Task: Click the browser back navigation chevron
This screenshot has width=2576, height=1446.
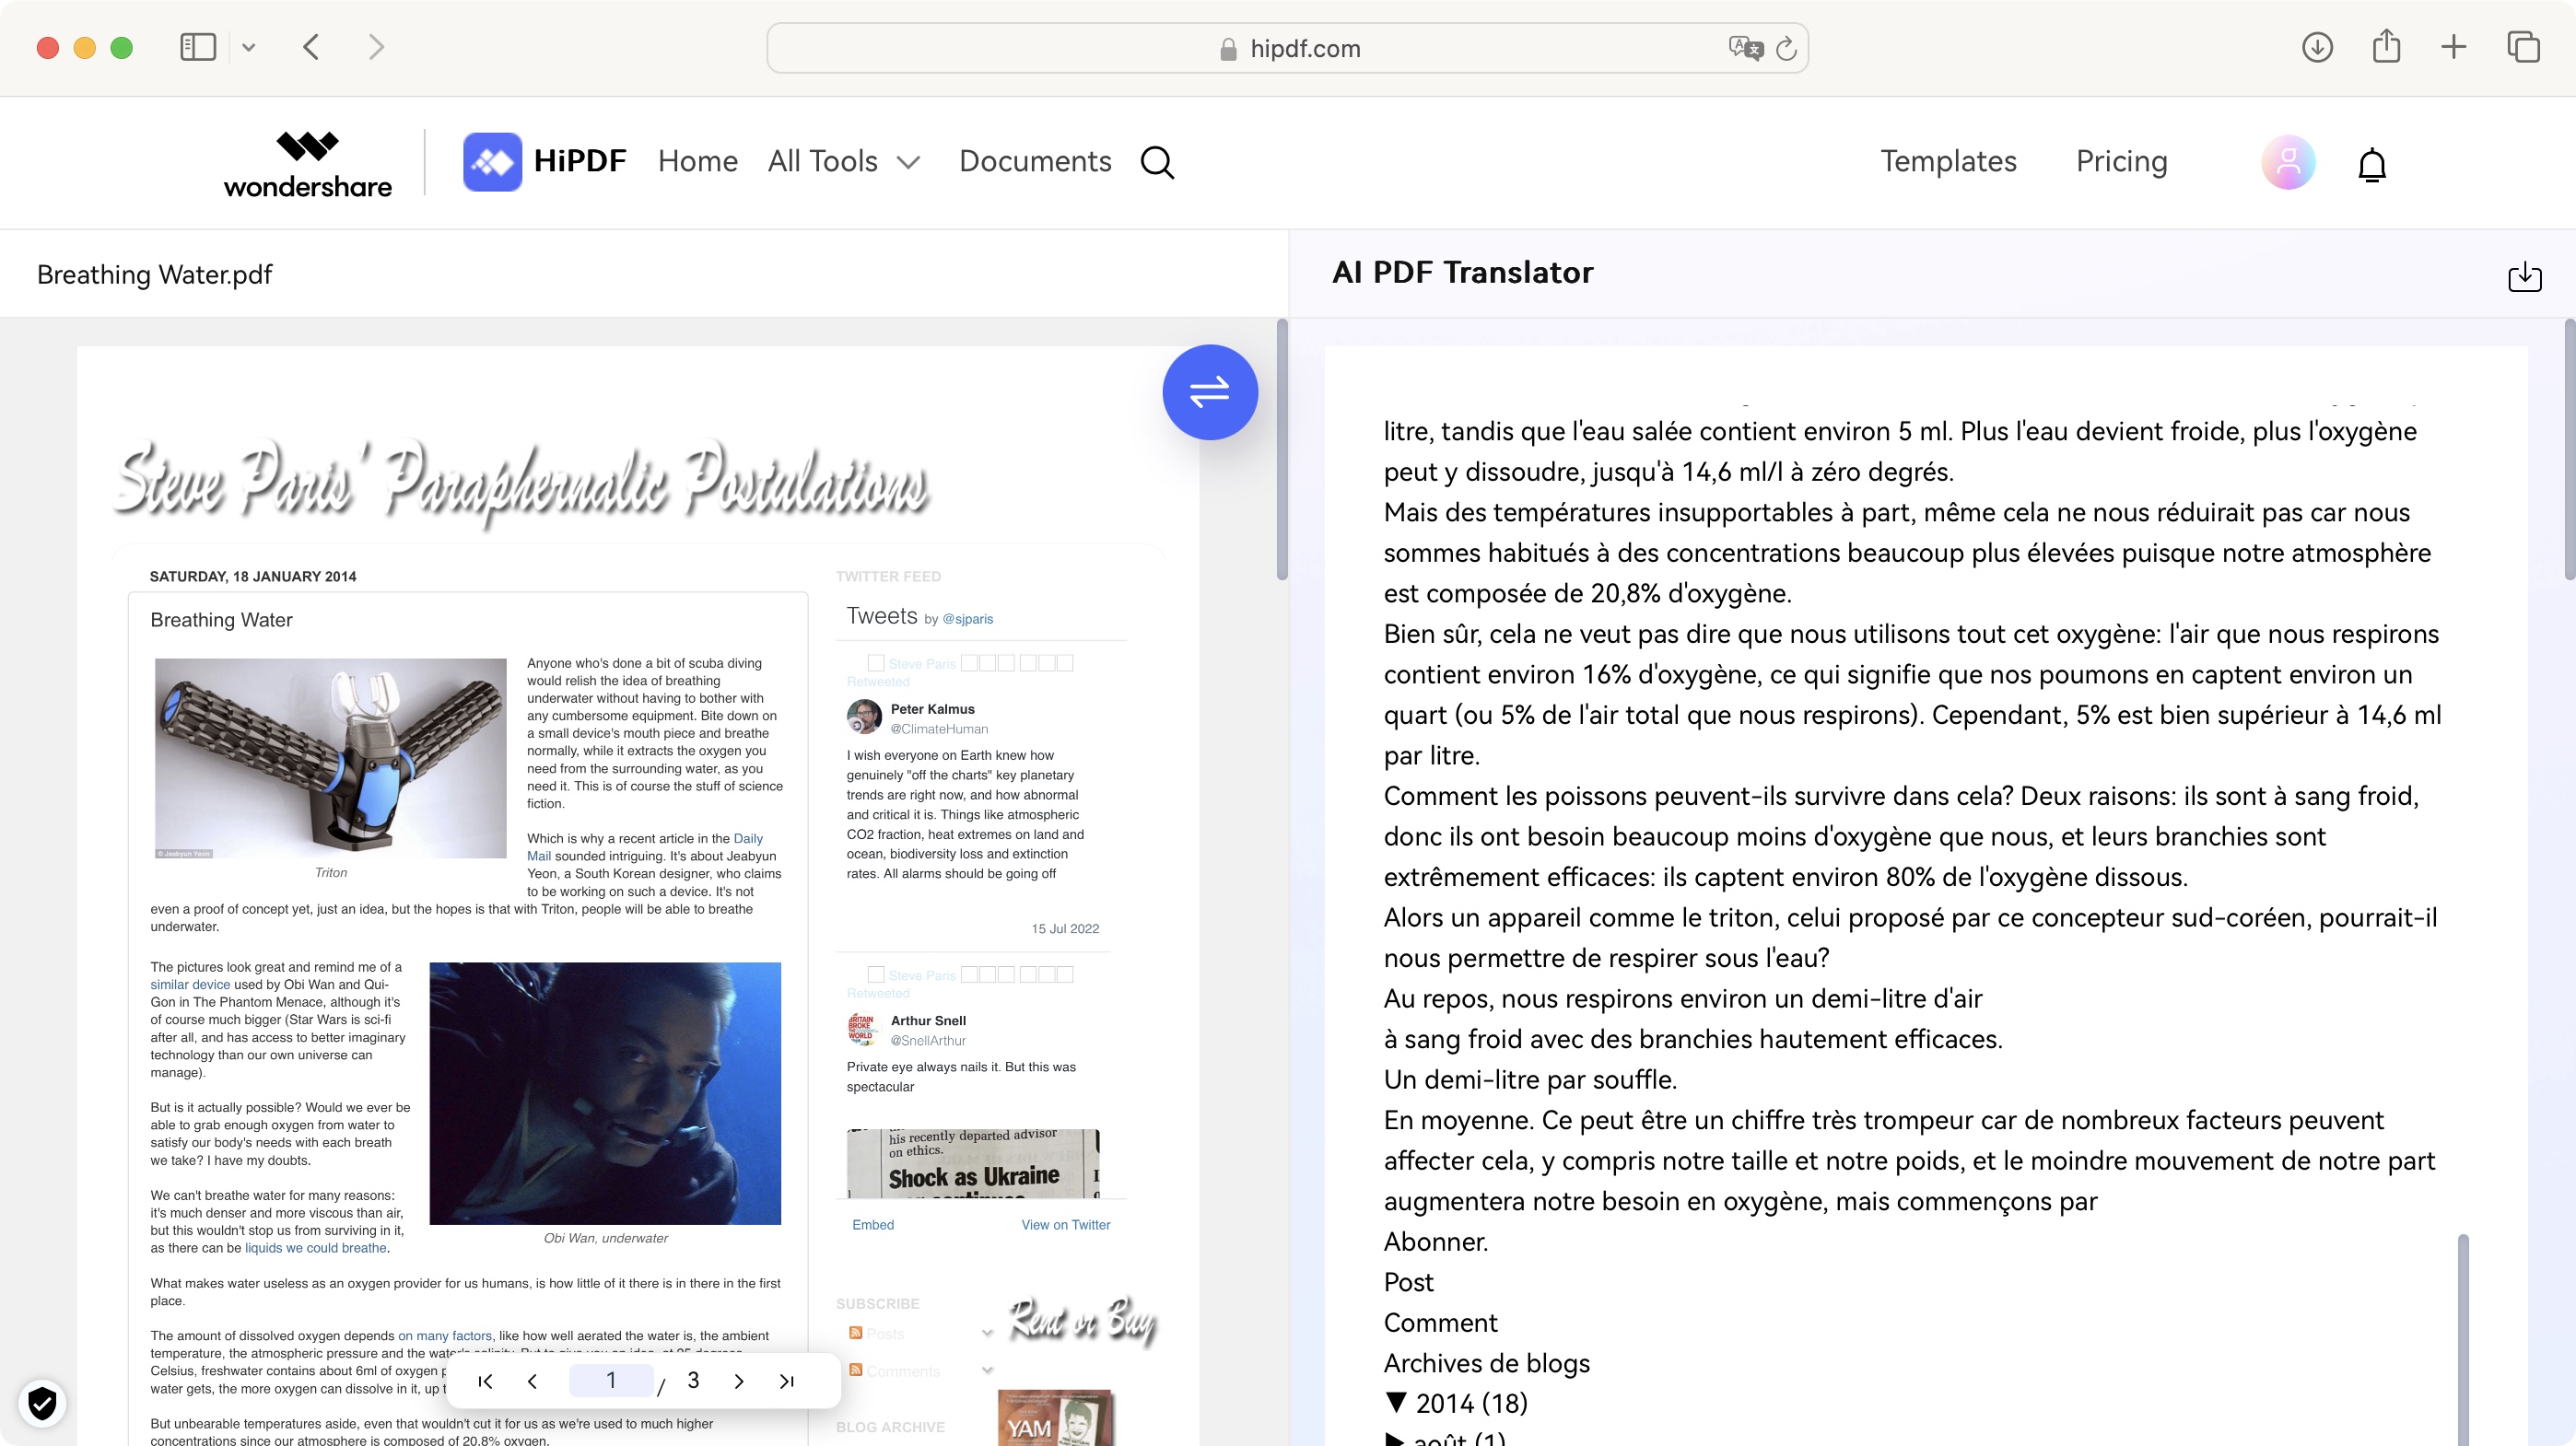Action: coord(311,48)
